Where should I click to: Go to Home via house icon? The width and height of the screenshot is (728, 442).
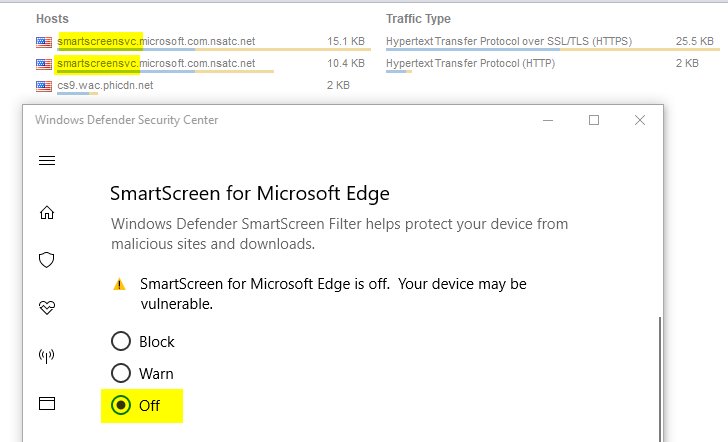coord(46,212)
